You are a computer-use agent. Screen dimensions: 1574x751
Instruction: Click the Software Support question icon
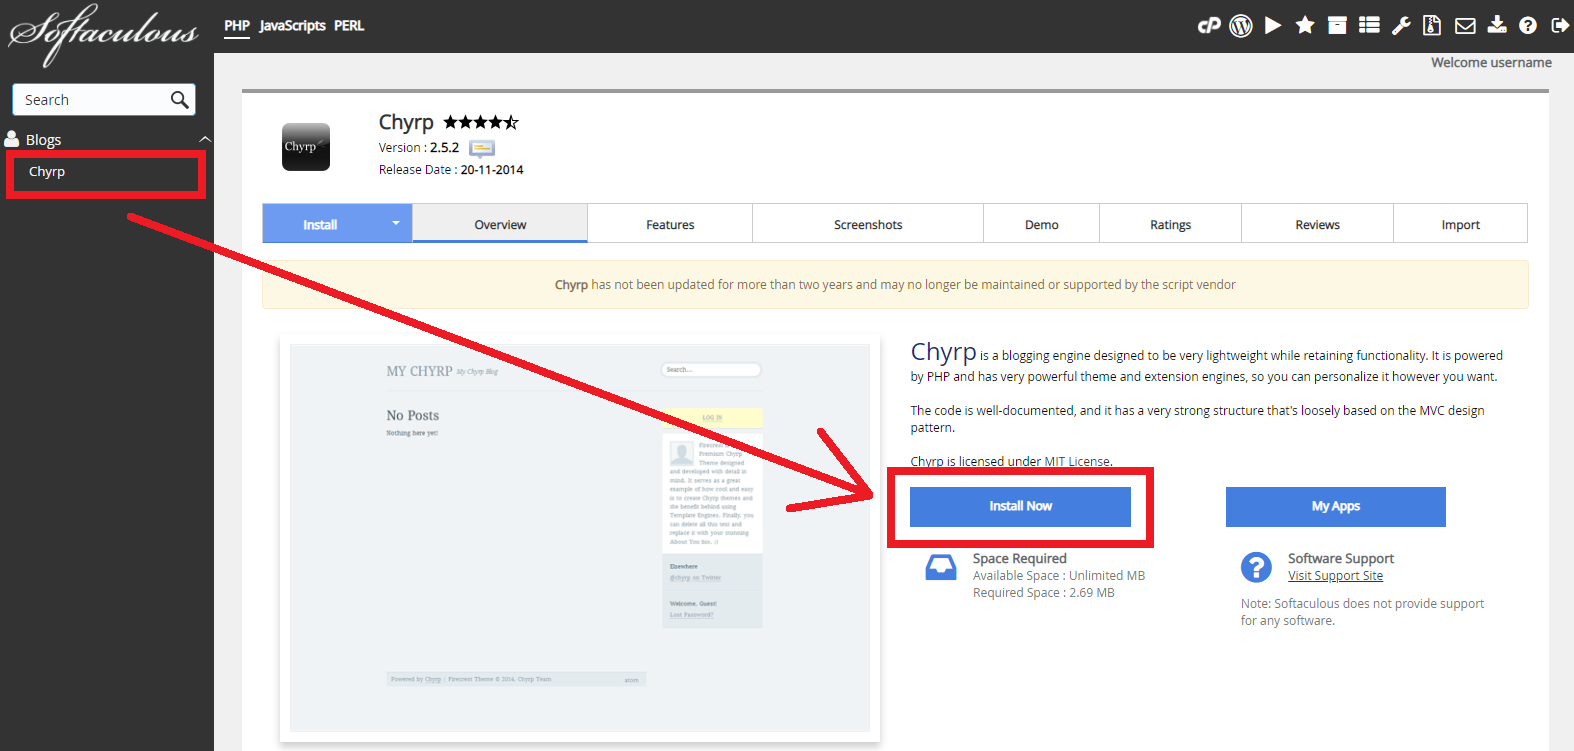pos(1256,568)
